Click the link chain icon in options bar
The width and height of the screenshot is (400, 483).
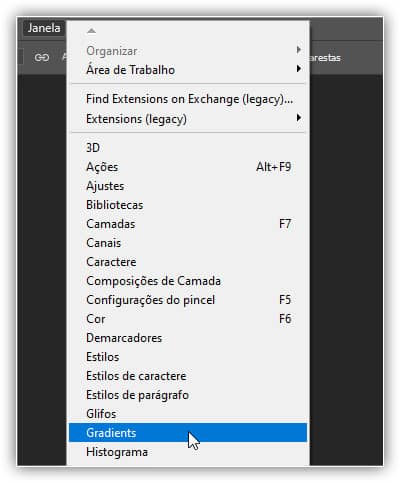[42, 58]
